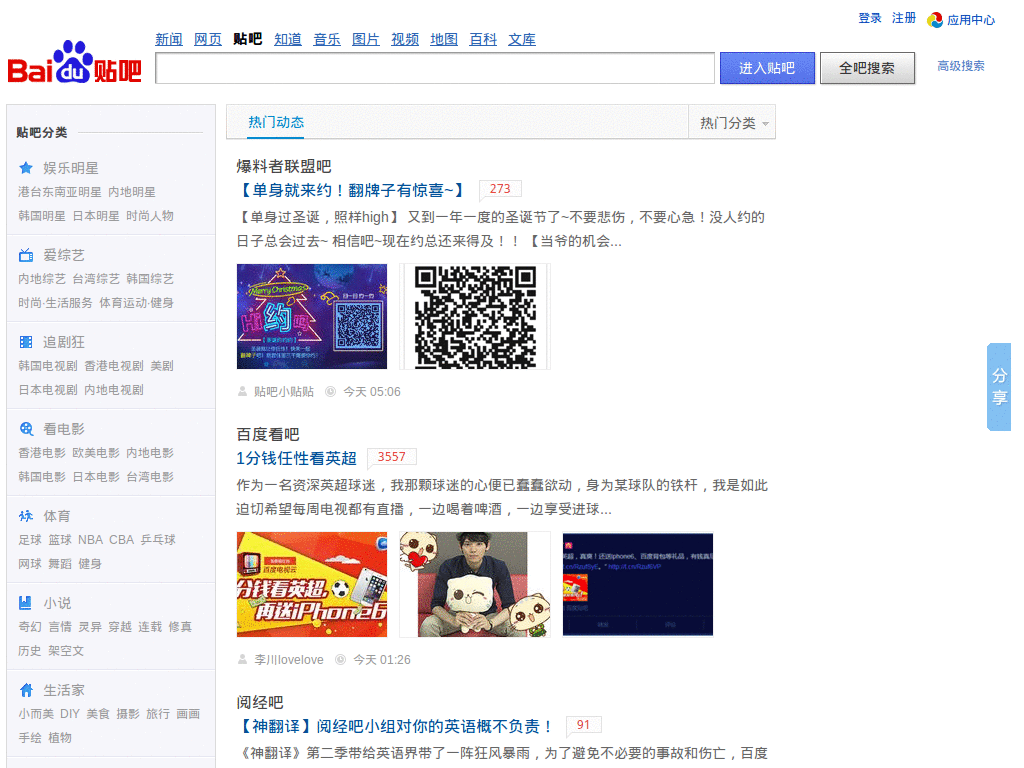The image size is (1024, 768).
Task: Click the TV icon beside 爱综艺
Action: pos(26,255)
